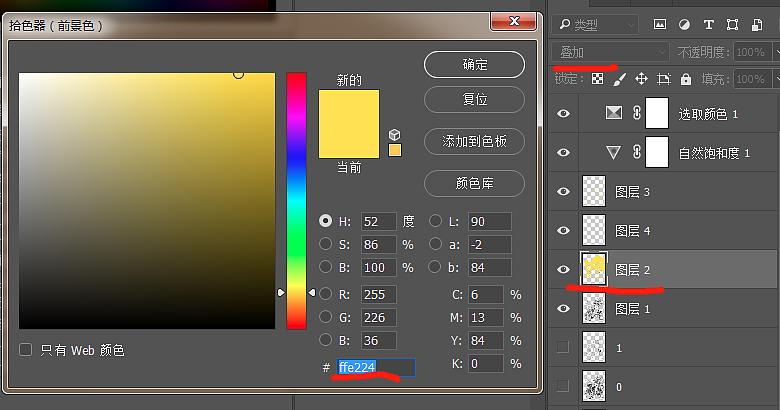The height and width of the screenshot is (410, 780).
Task: Open the 类型 layer filter dropdown
Action: coord(596,24)
